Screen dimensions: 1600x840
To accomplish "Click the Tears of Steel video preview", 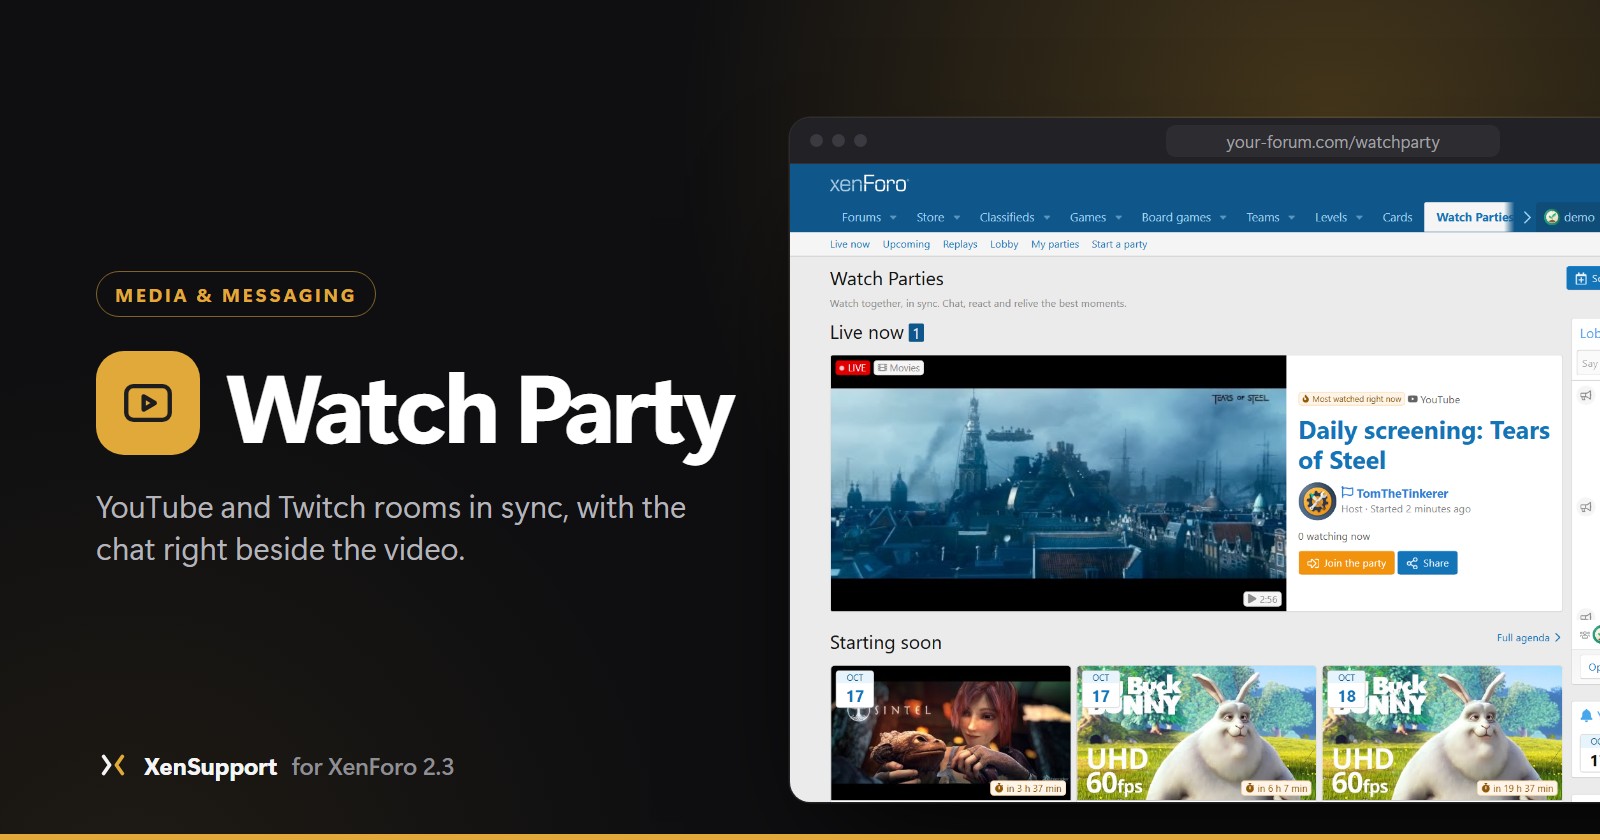I will point(1058,483).
